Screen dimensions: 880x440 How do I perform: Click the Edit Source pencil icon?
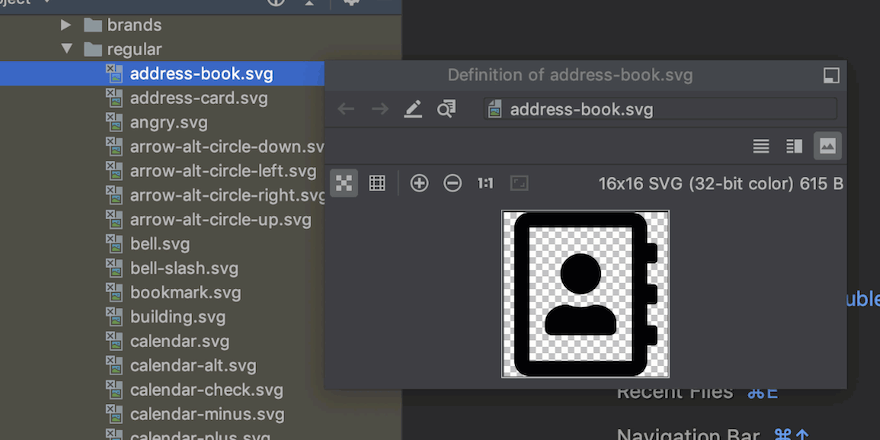click(x=413, y=109)
